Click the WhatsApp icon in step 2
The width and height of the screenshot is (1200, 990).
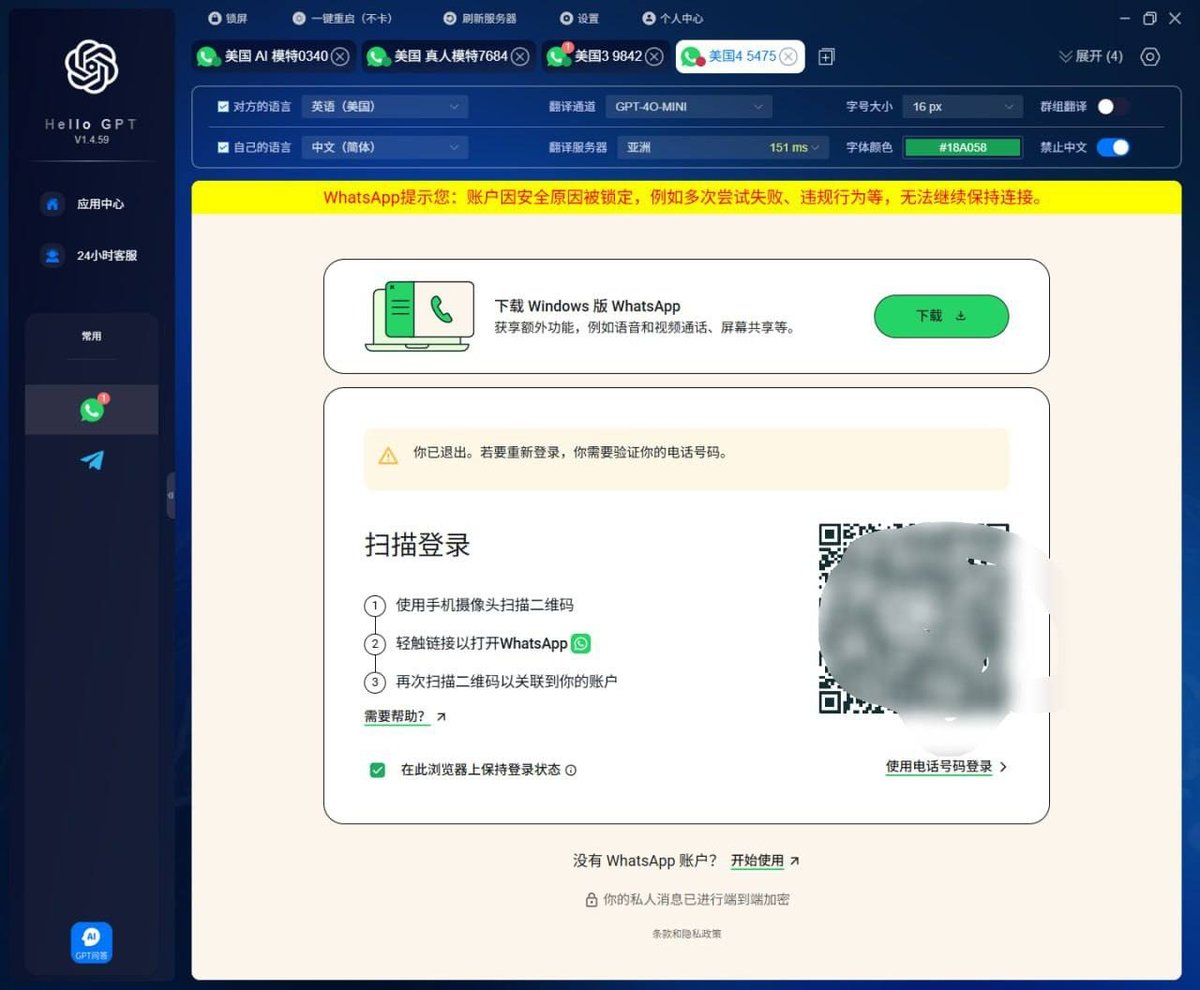click(581, 643)
